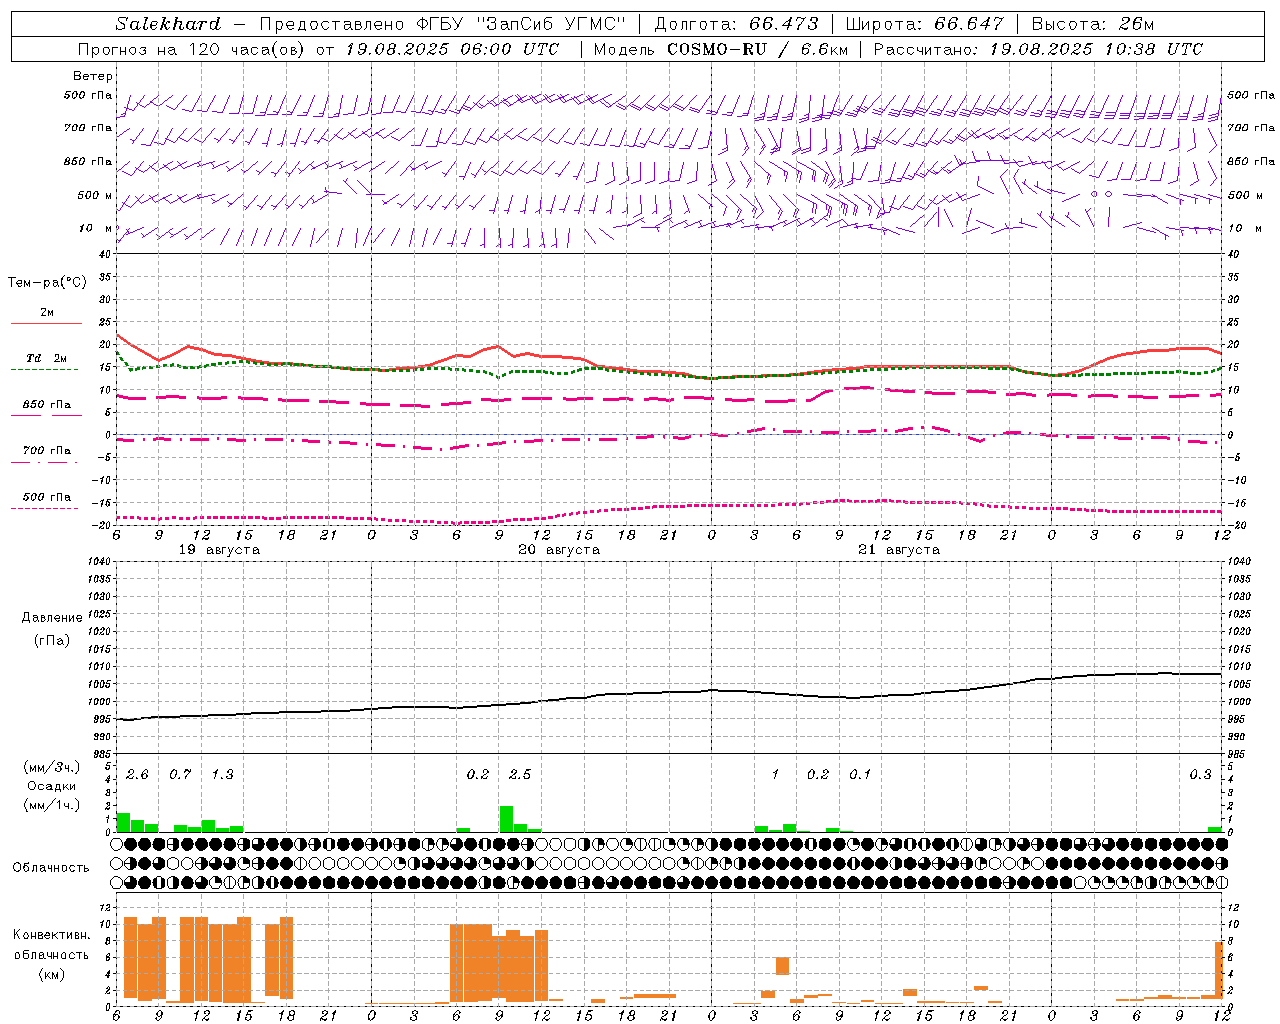This screenshot has width=1280, height=1024.
Task: Click the red '2м' temperature legend line
Action: tap(46, 323)
